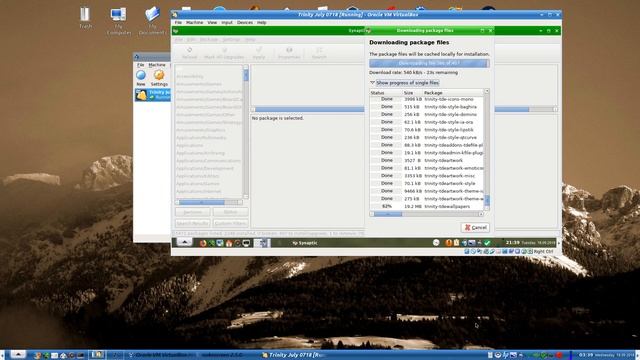
Task: Open File menu in VirtualBox Manager window
Action: [140, 65]
